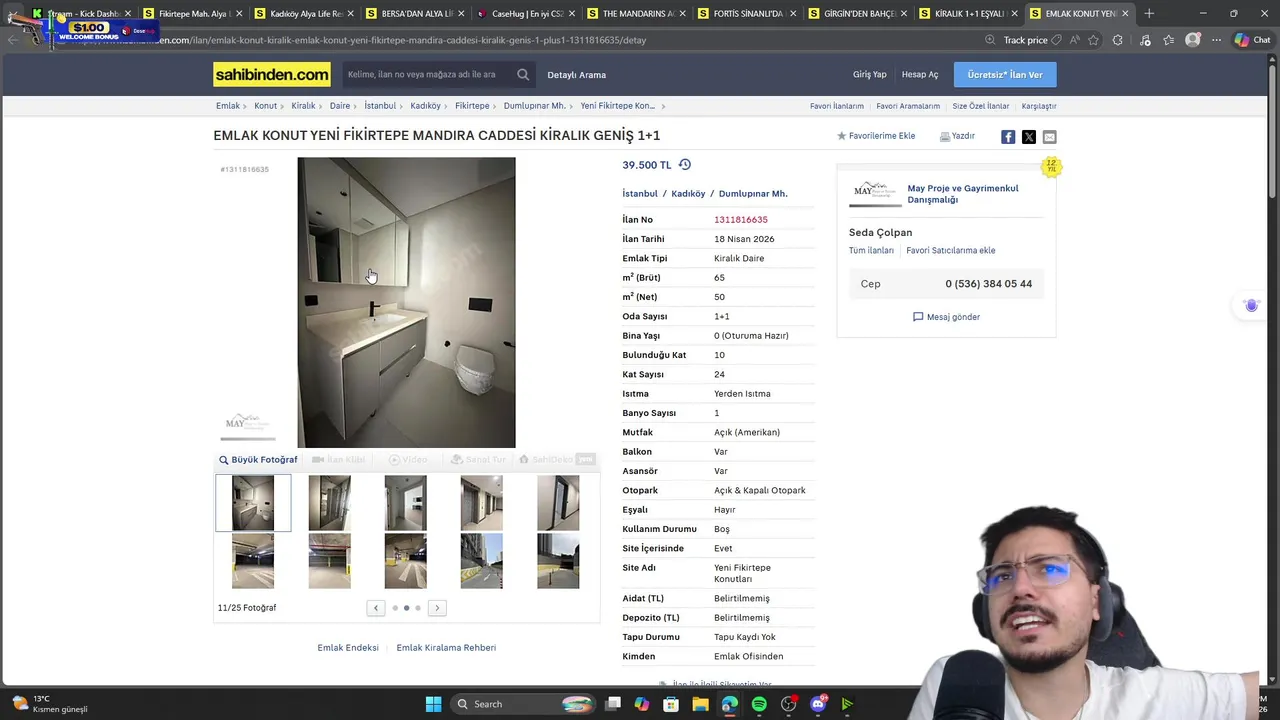Share the listing on X
The height and width of the screenshot is (720, 1280).
coord(1029,137)
